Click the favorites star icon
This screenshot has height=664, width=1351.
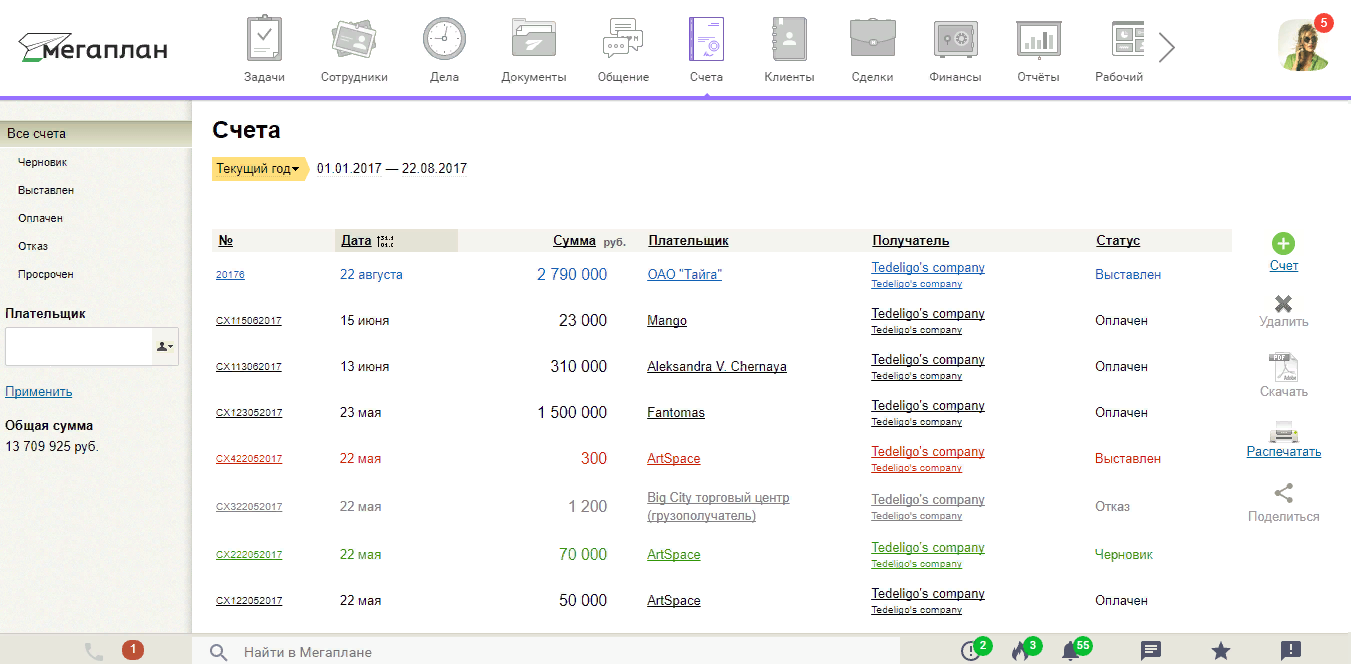[x=1220, y=651]
